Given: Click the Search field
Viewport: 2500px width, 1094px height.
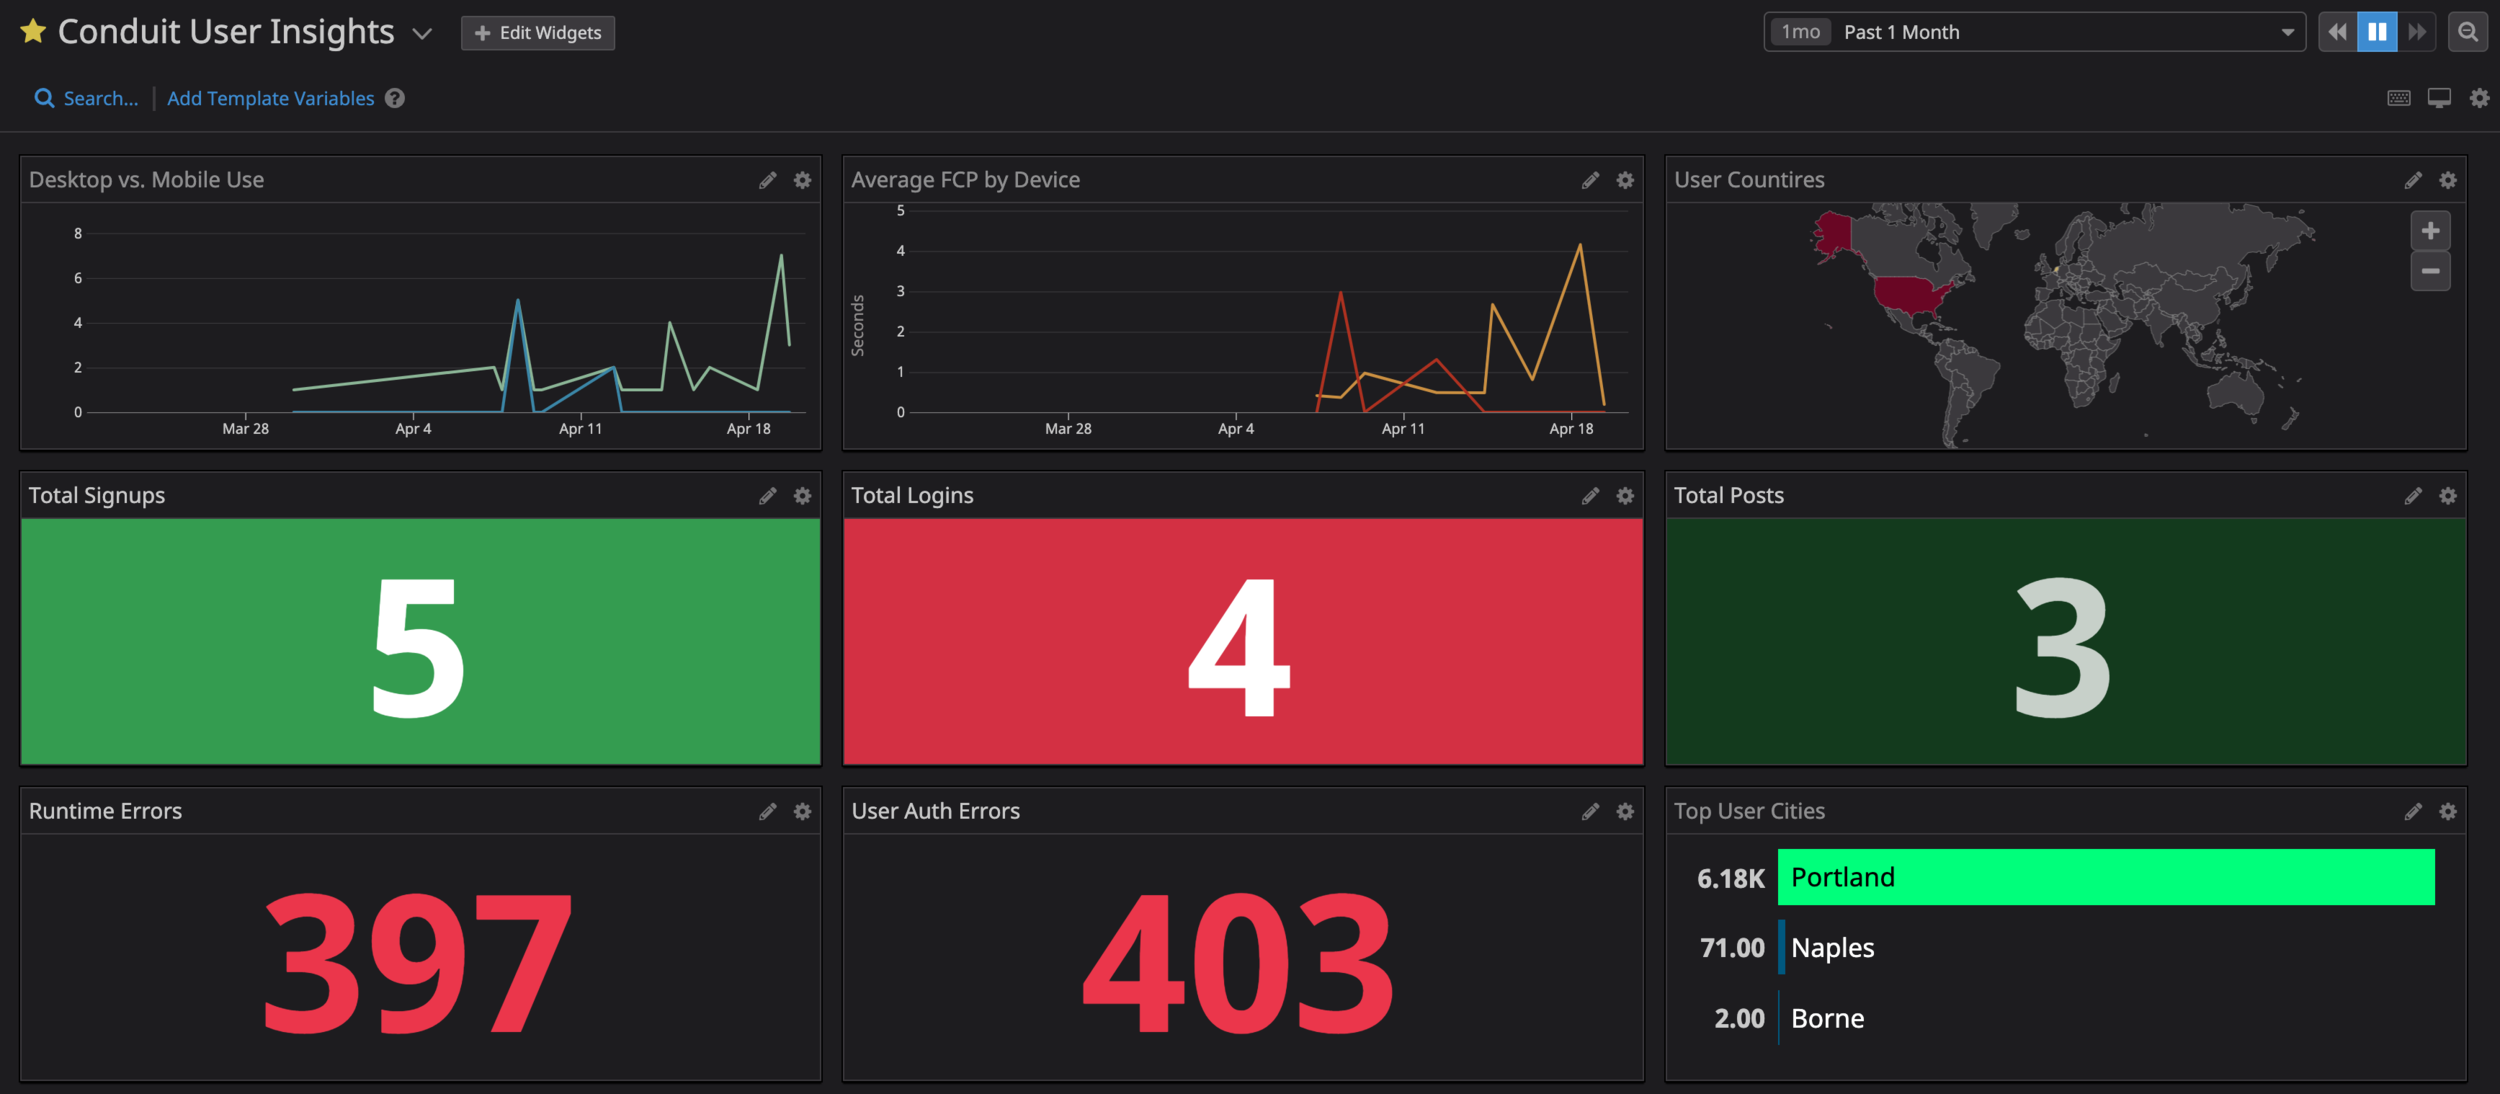Looking at the screenshot, I should [87, 98].
